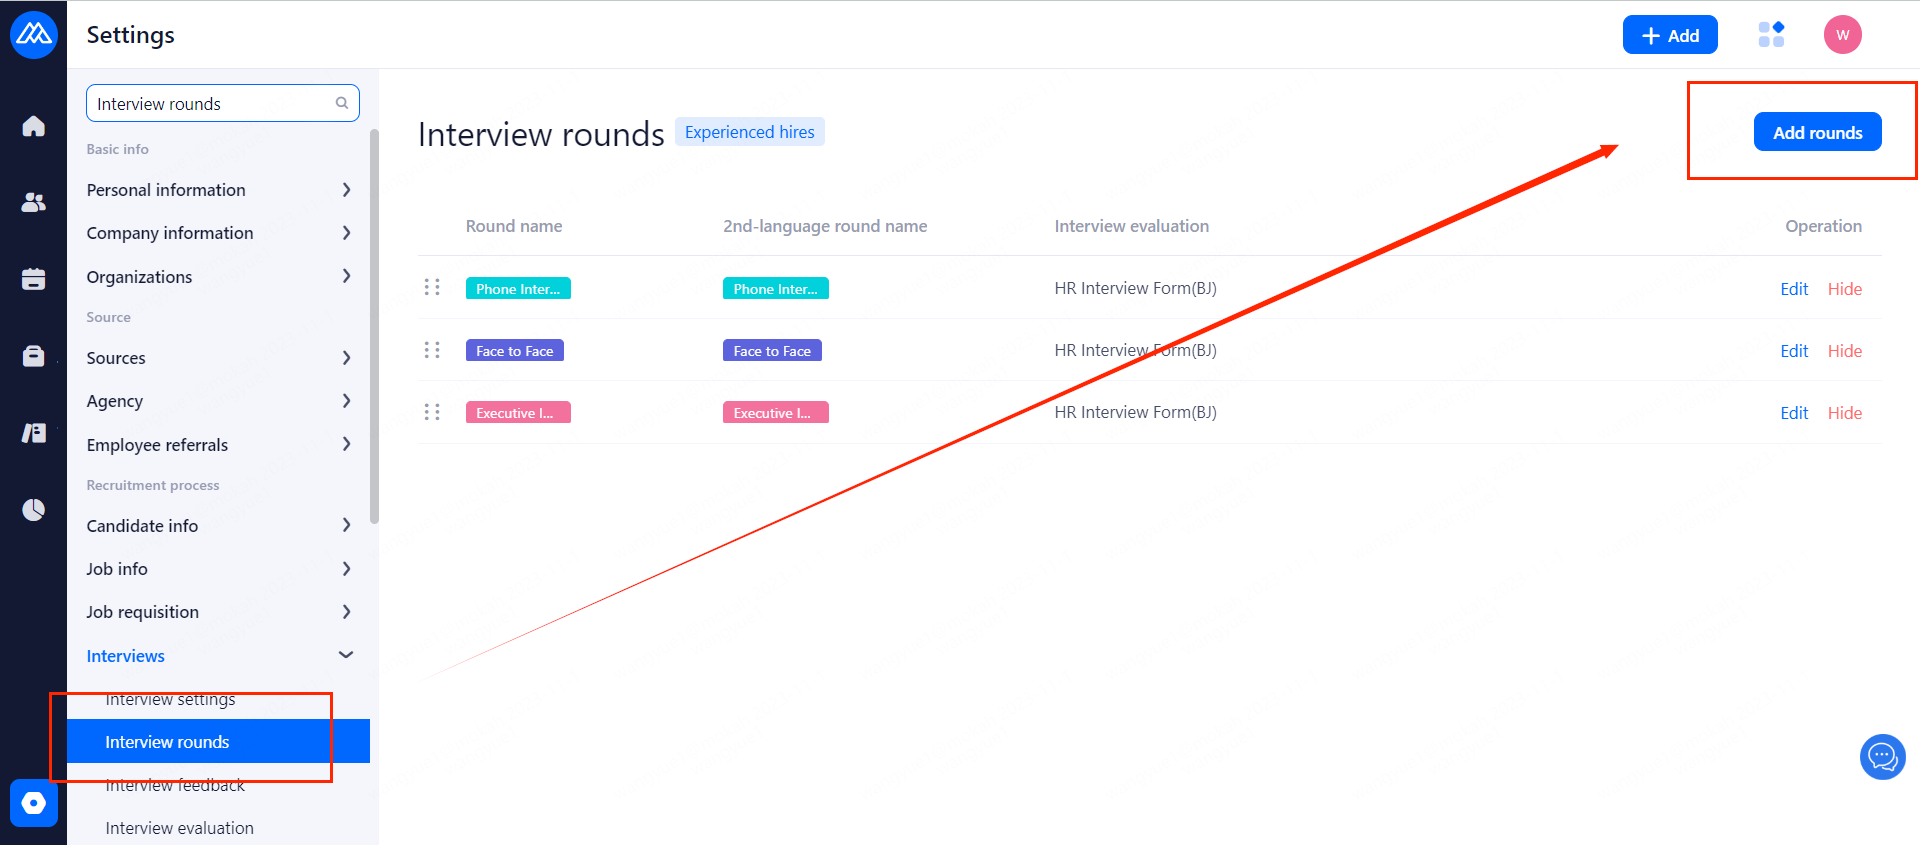1920x845 pixels.
Task: Open the chat support bubble icon
Action: click(x=1882, y=757)
